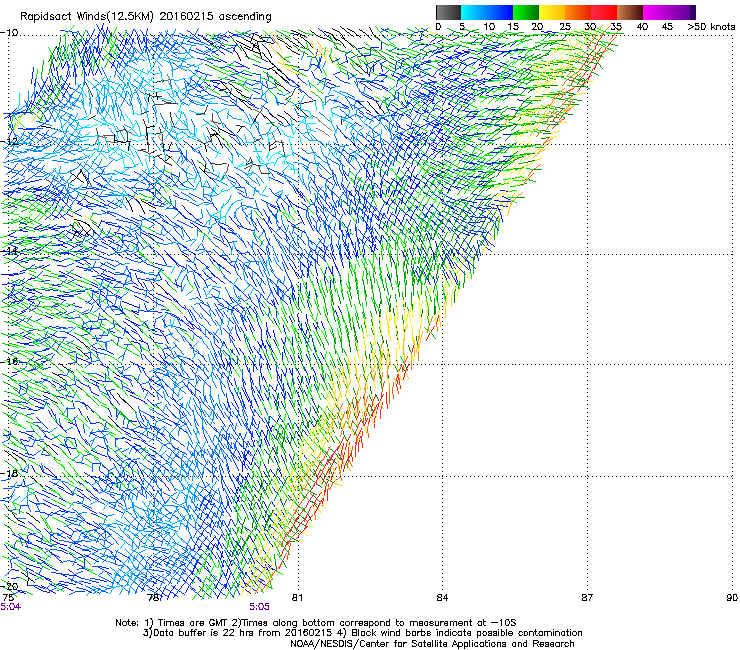Click the '90' longitude label
Viewport: 740px width, 650px height.
pyautogui.click(x=732, y=598)
